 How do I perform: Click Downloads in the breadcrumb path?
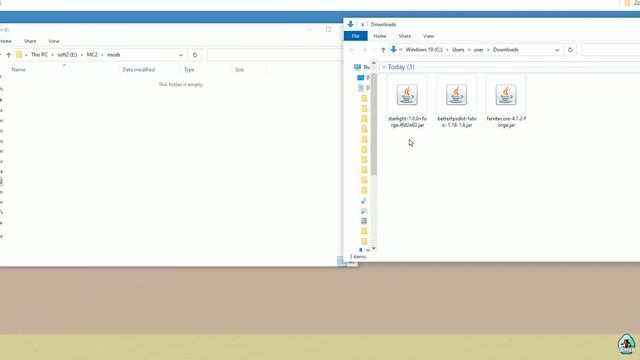point(505,50)
